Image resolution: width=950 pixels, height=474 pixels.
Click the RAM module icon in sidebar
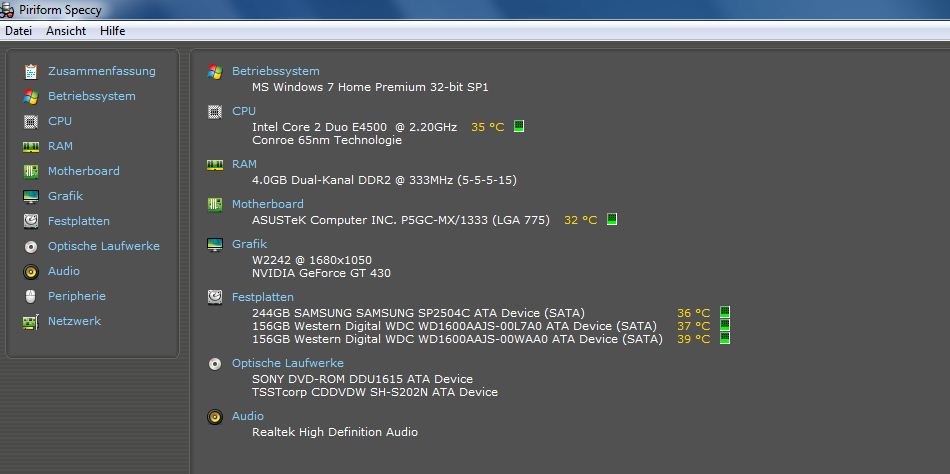point(31,147)
